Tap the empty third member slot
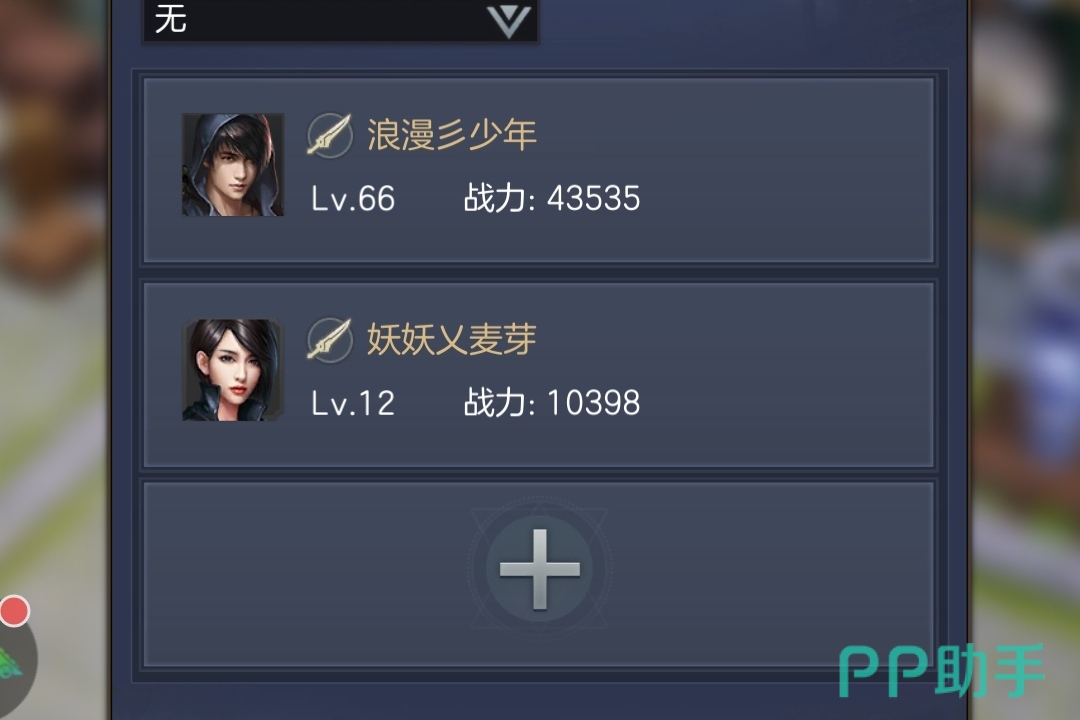This screenshot has width=1080, height=720. click(x=539, y=574)
